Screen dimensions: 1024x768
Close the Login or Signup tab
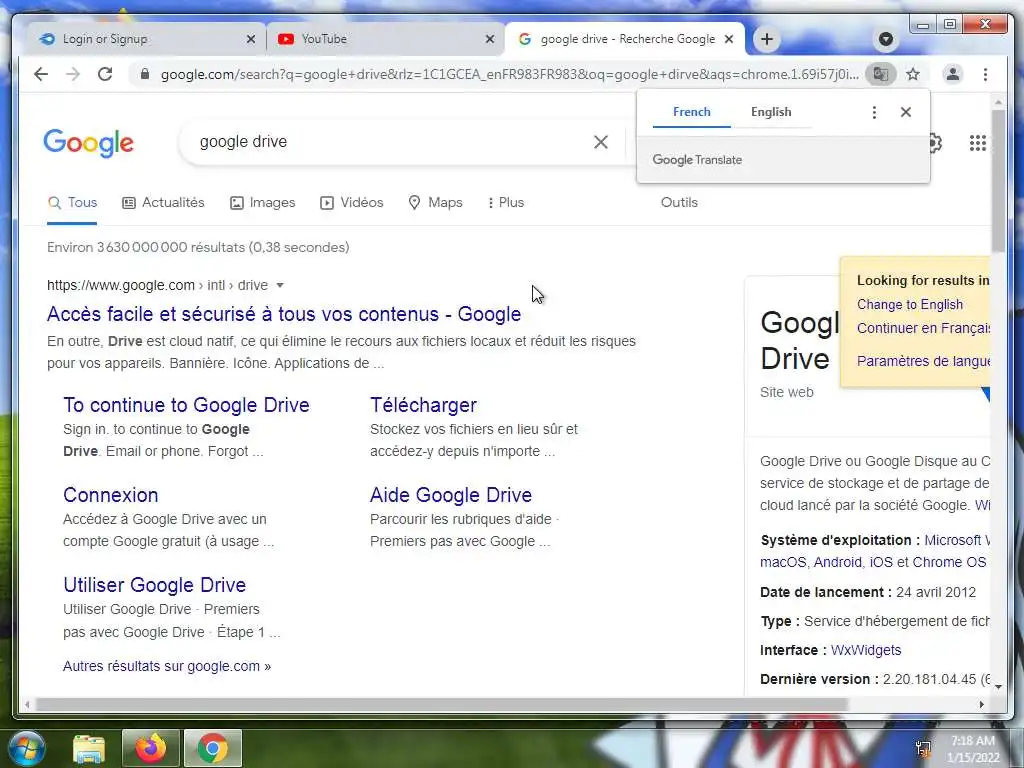pos(251,39)
